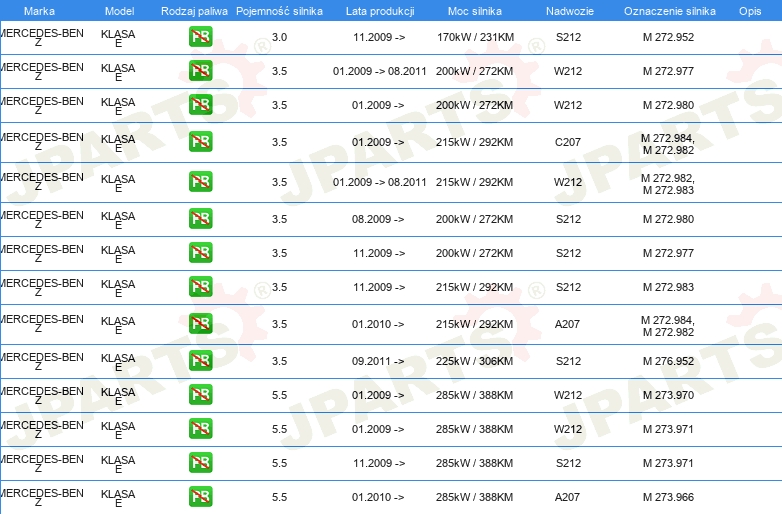Viewport: 782px width, 514px height.
Task: Click 11.2009 -> in M 273.971 row
Action: [x=379, y=463]
